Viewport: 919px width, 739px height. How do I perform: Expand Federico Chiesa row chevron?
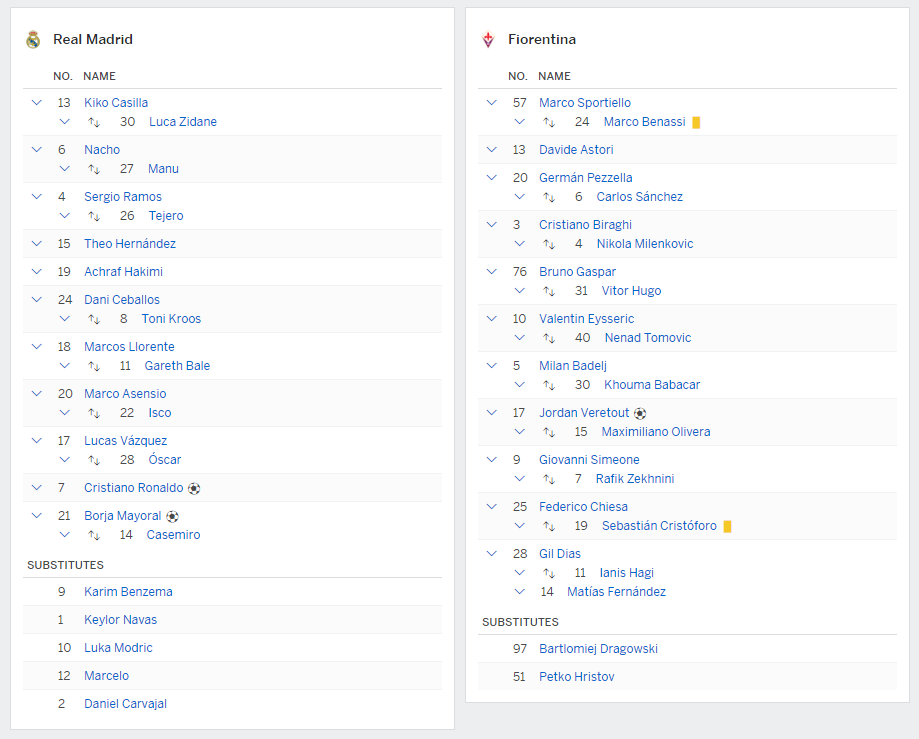[x=492, y=507]
